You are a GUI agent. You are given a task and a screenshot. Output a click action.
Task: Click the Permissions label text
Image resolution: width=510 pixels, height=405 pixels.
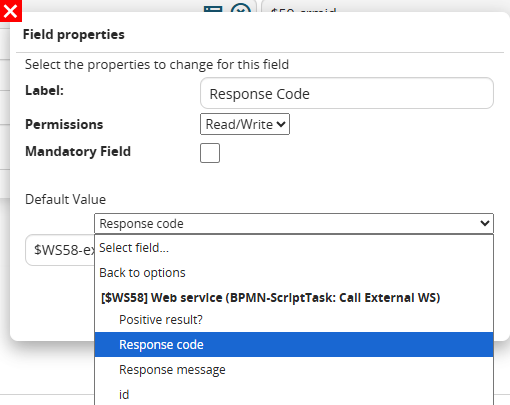[x=64, y=124]
